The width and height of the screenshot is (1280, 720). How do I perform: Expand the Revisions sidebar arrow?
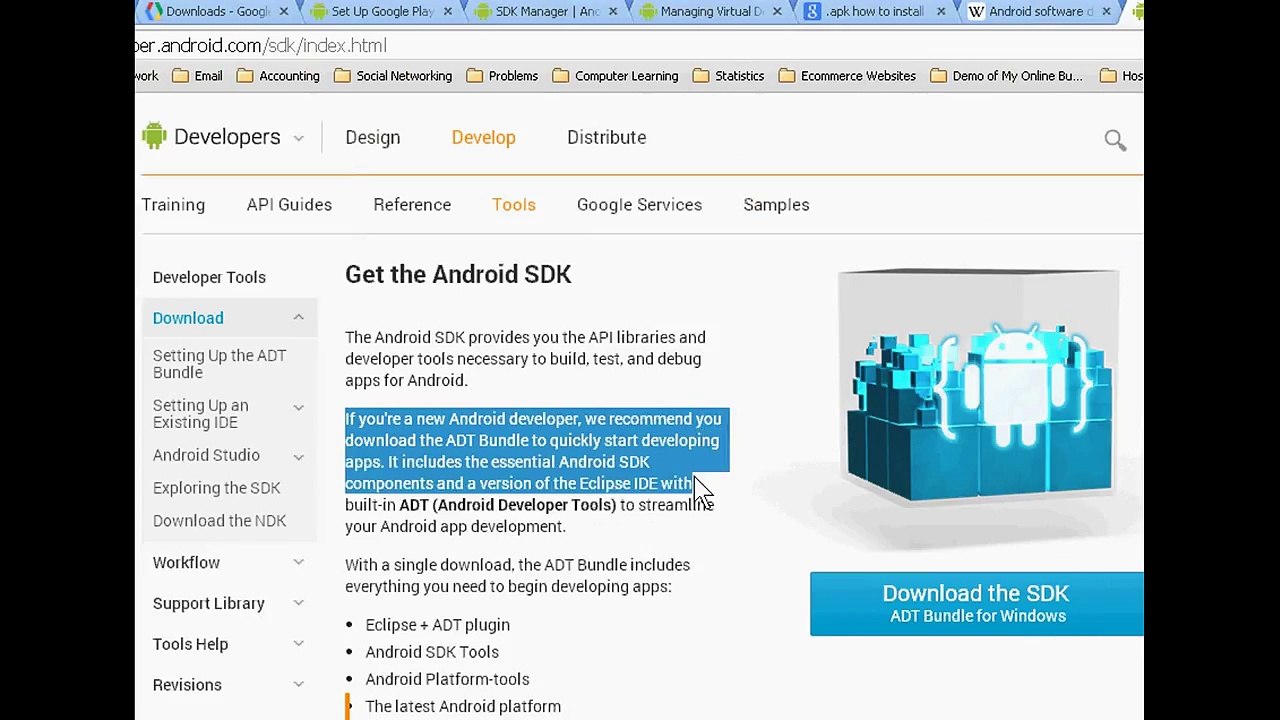(x=298, y=685)
